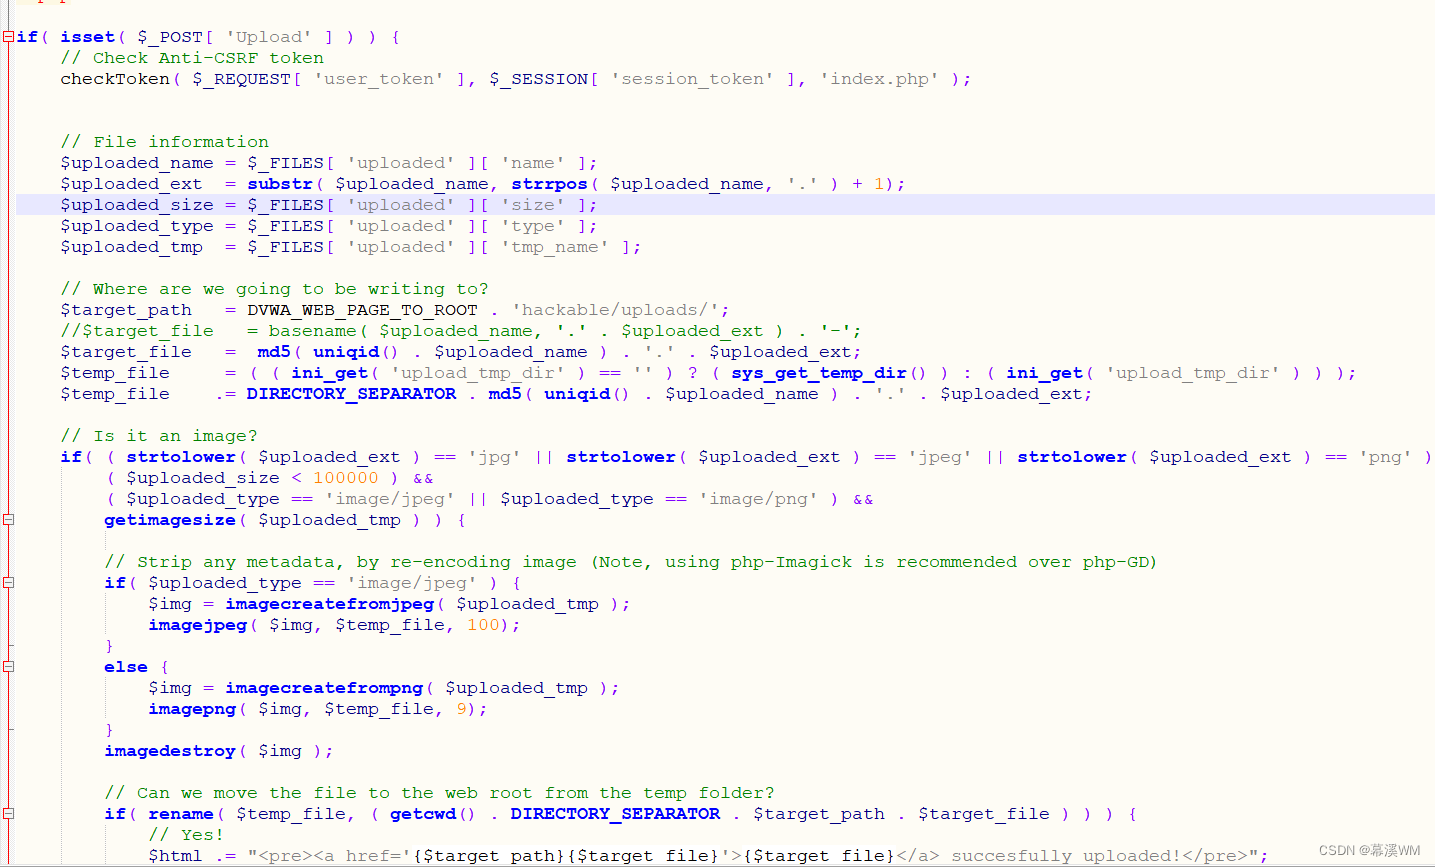
Task: Collapse the fold at the getimagesize line
Action: point(8,520)
